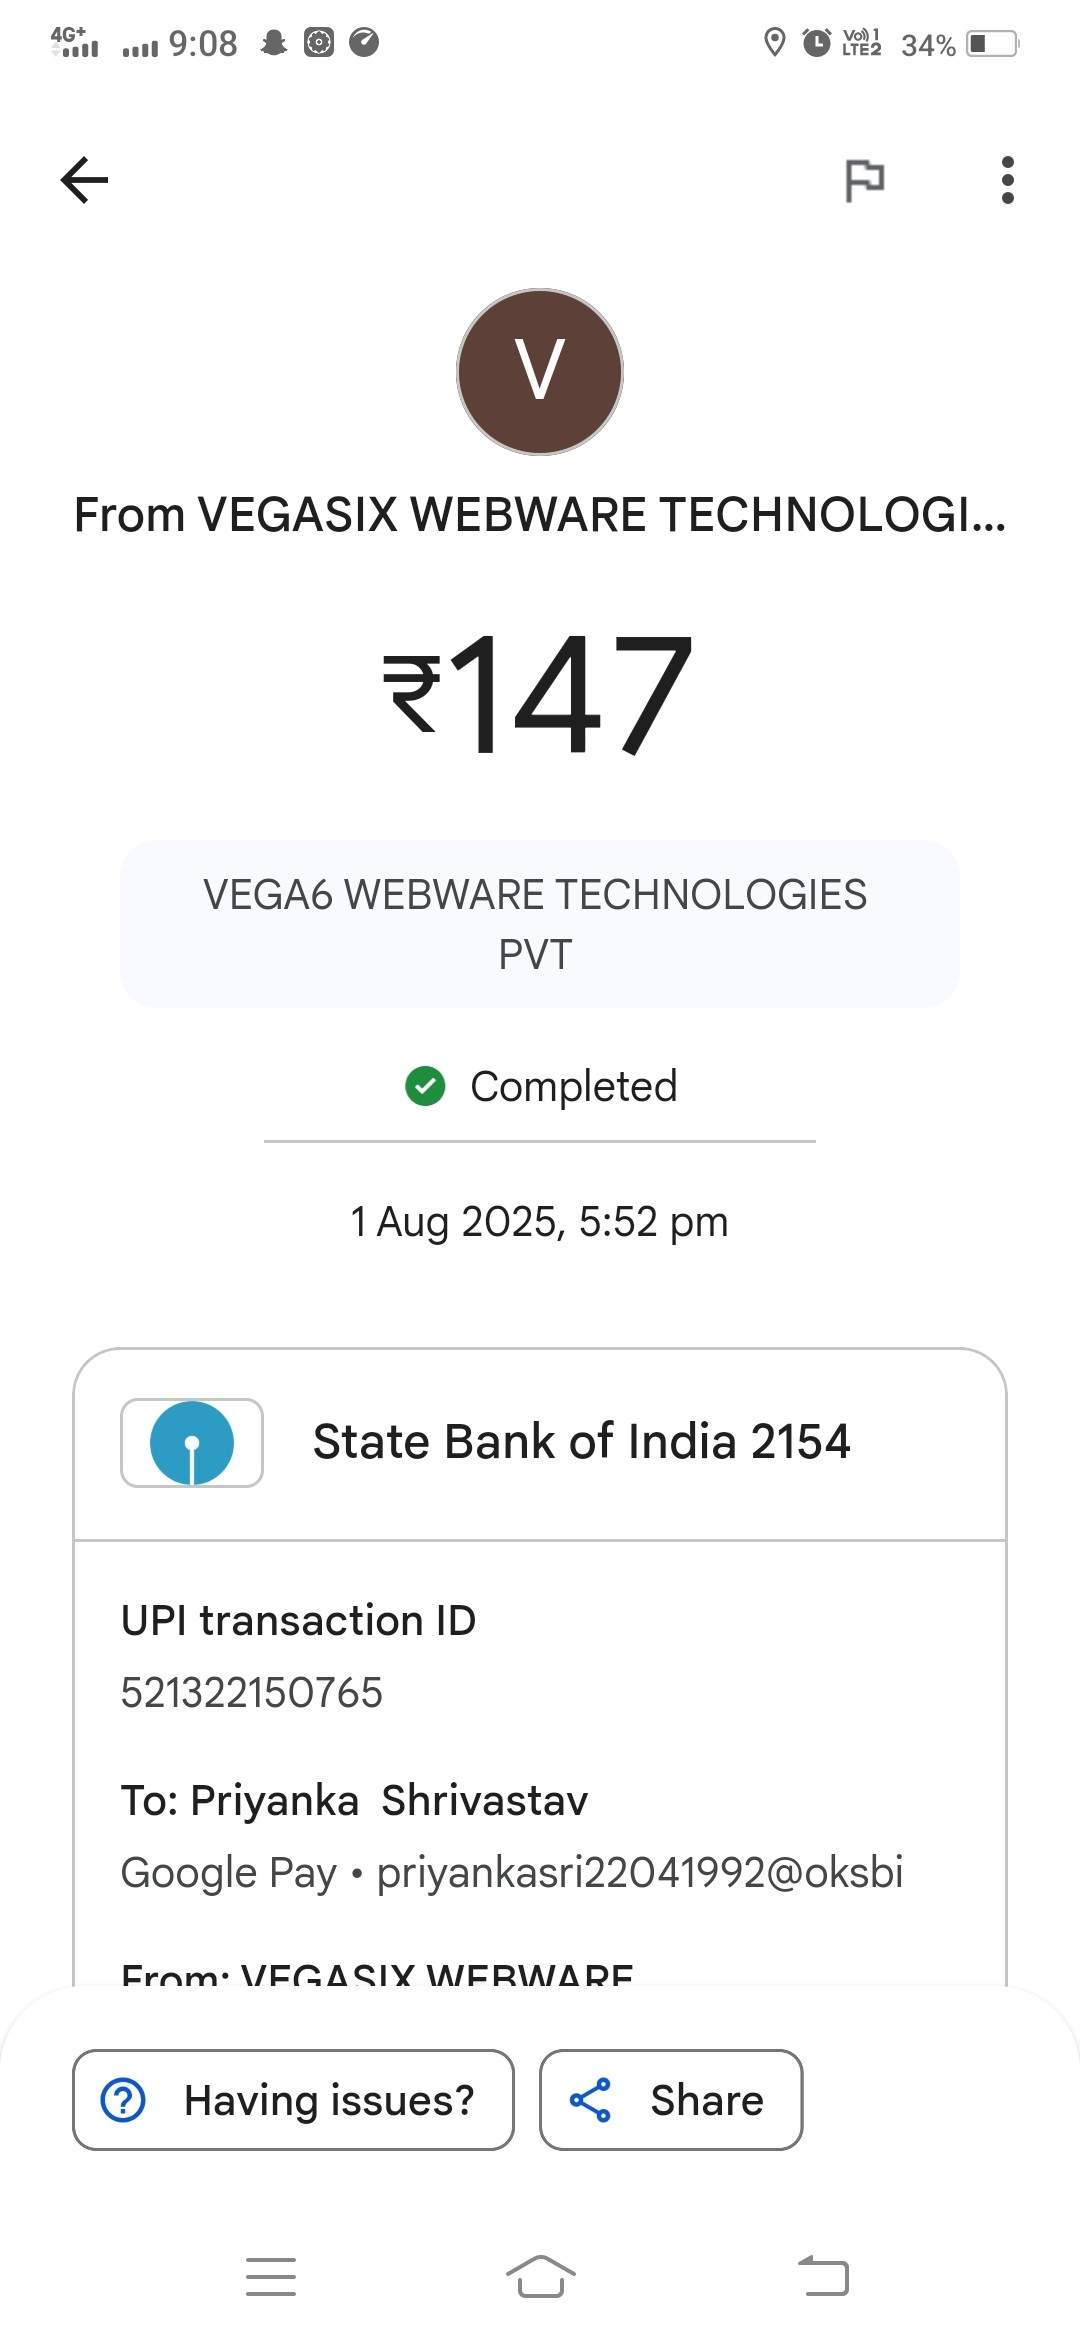Tap the battery icon in status bar

tap(992, 44)
